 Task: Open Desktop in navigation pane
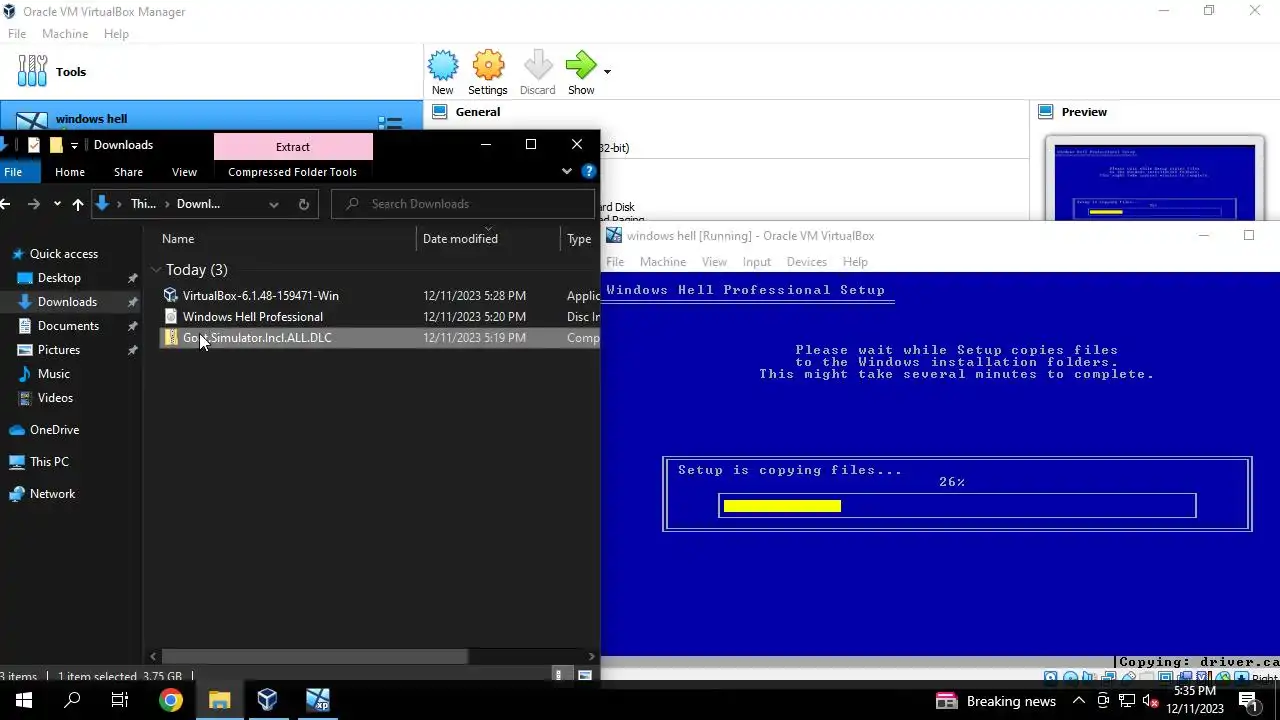pyautogui.click(x=59, y=278)
